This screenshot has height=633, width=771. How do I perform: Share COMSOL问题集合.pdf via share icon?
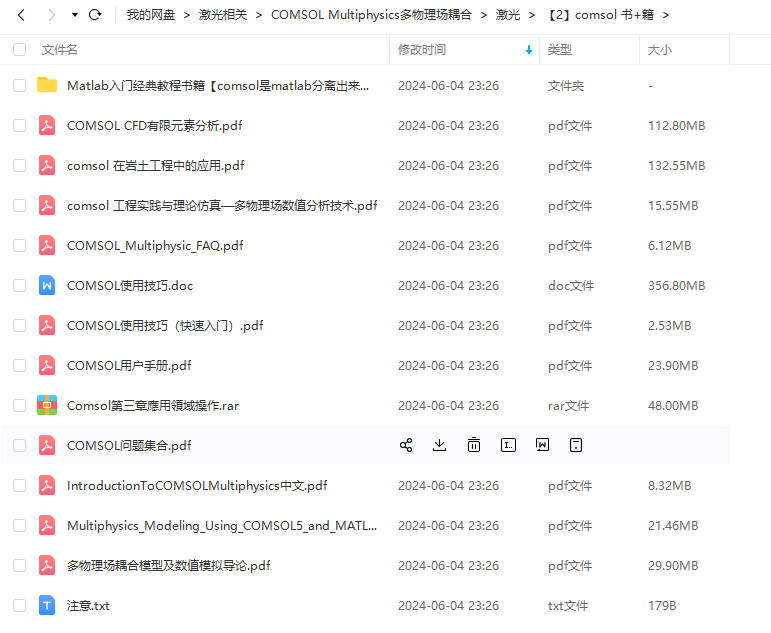pyautogui.click(x=406, y=445)
